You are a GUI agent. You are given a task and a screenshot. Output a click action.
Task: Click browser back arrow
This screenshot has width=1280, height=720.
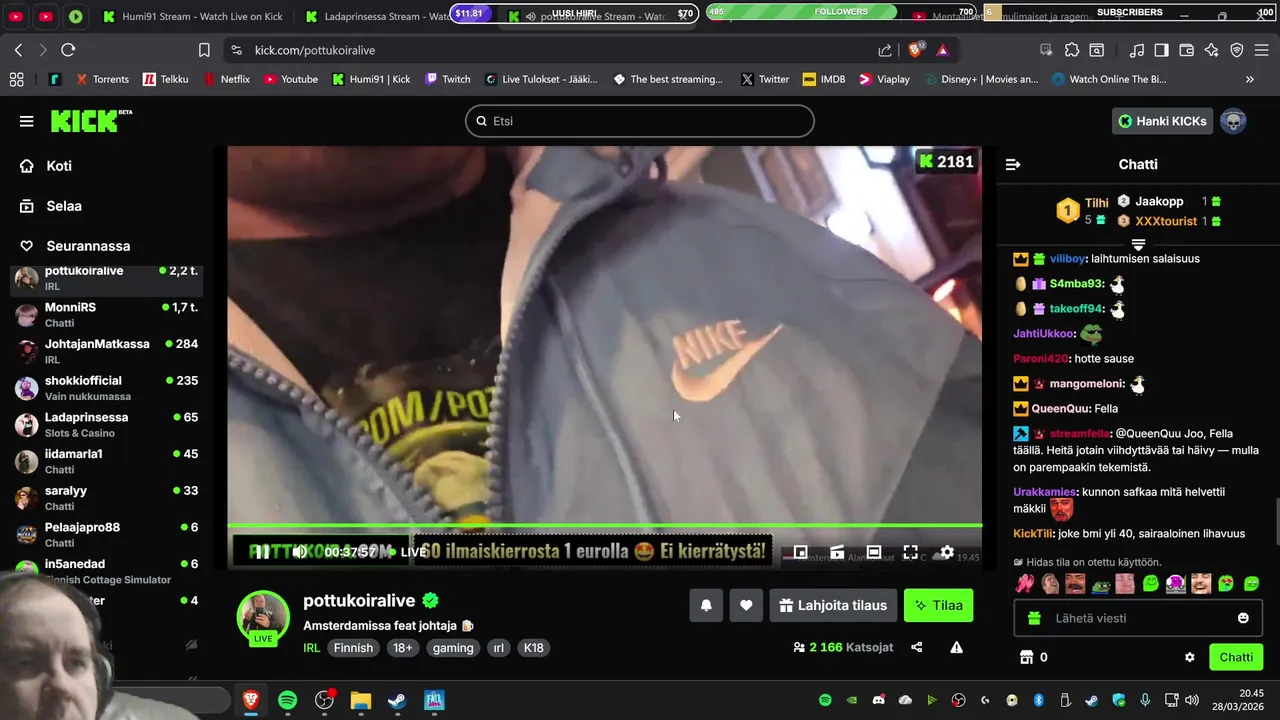18,50
